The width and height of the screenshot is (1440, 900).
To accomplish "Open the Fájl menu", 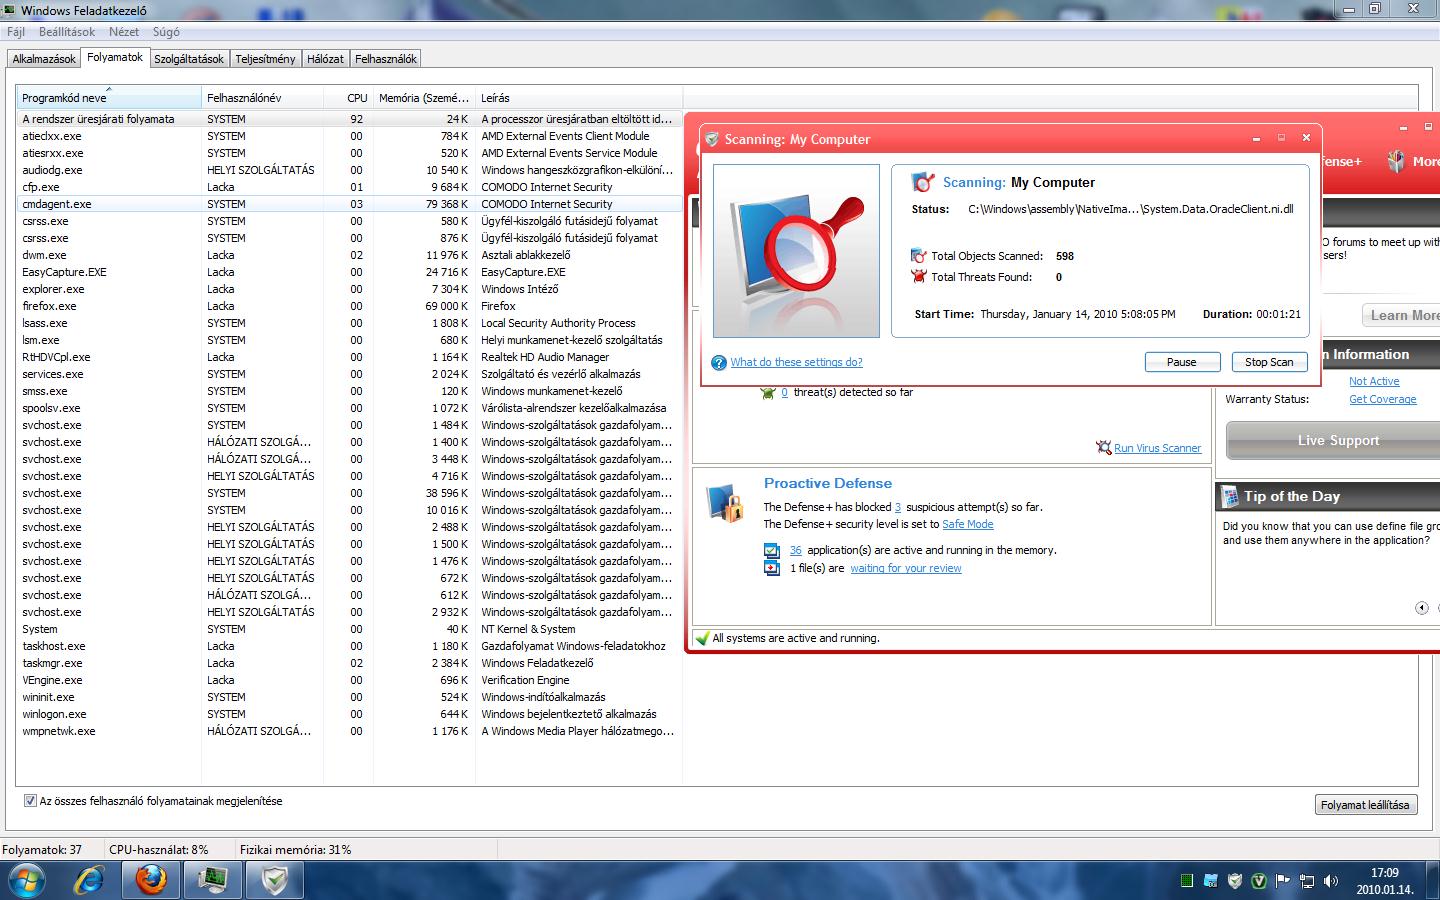I will click(x=15, y=32).
